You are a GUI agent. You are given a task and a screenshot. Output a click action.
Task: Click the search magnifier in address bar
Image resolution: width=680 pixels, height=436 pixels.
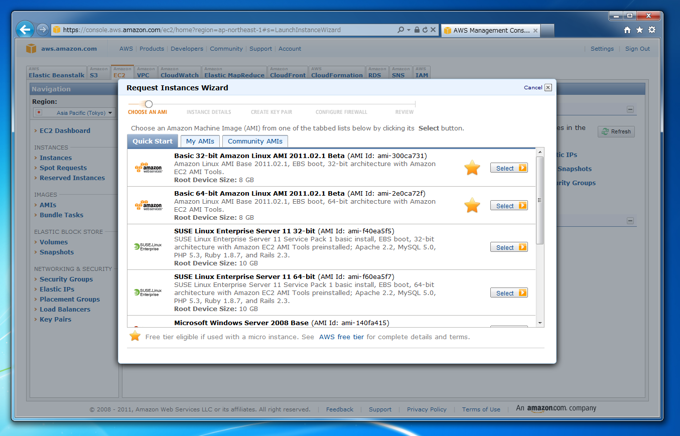[x=401, y=30]
